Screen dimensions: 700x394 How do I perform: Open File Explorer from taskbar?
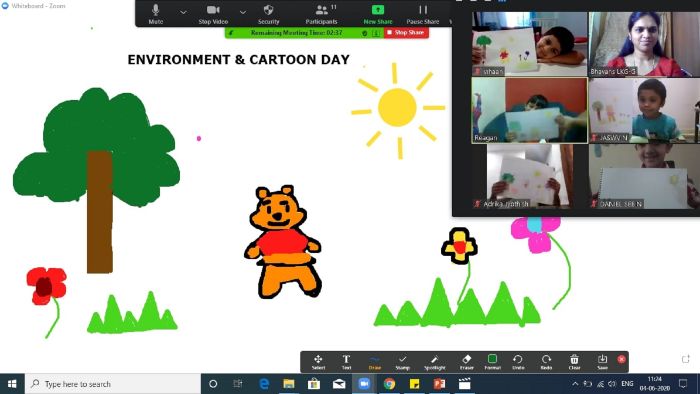pos(289,384)
